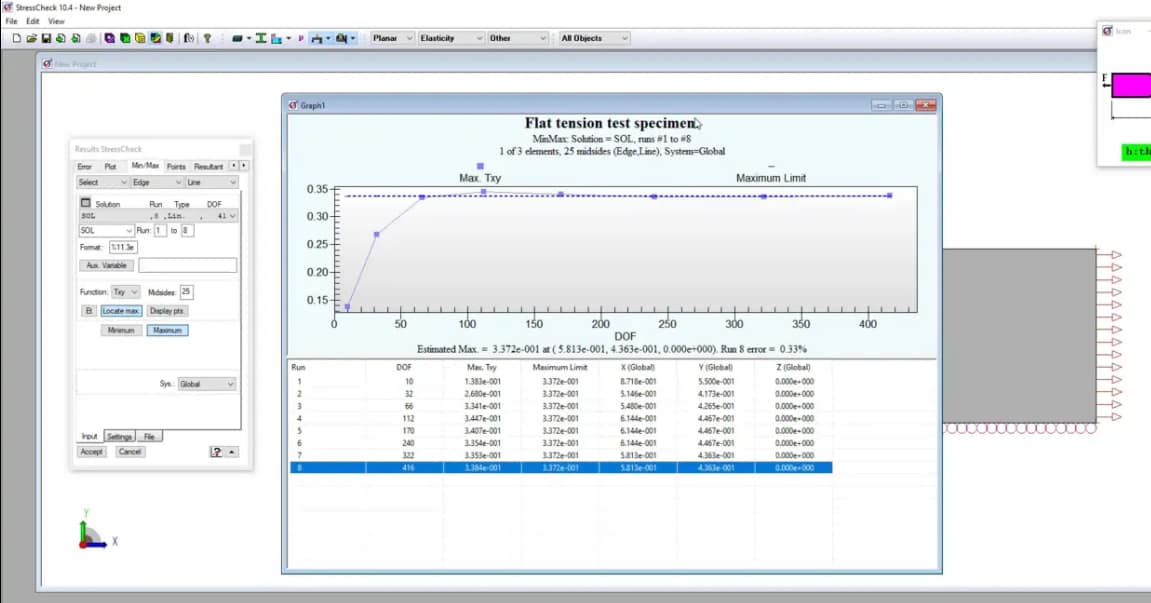Open an existing project file
Viewport: 1151px width, 603px height.
tap(32, 38)
